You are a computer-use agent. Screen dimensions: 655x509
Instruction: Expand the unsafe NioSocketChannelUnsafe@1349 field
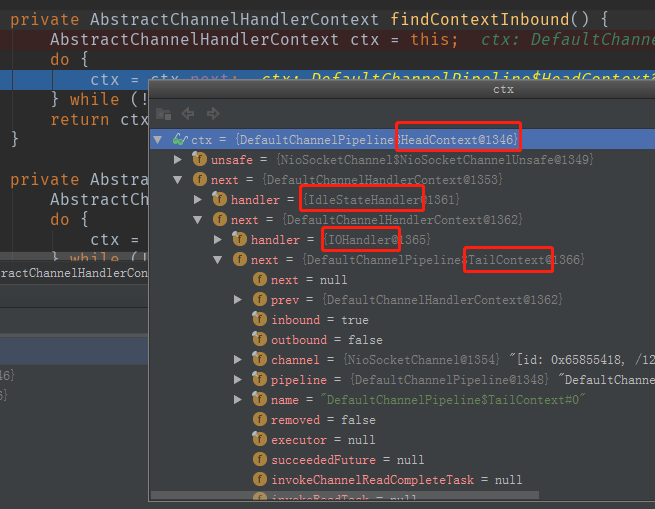coord(178,160)
